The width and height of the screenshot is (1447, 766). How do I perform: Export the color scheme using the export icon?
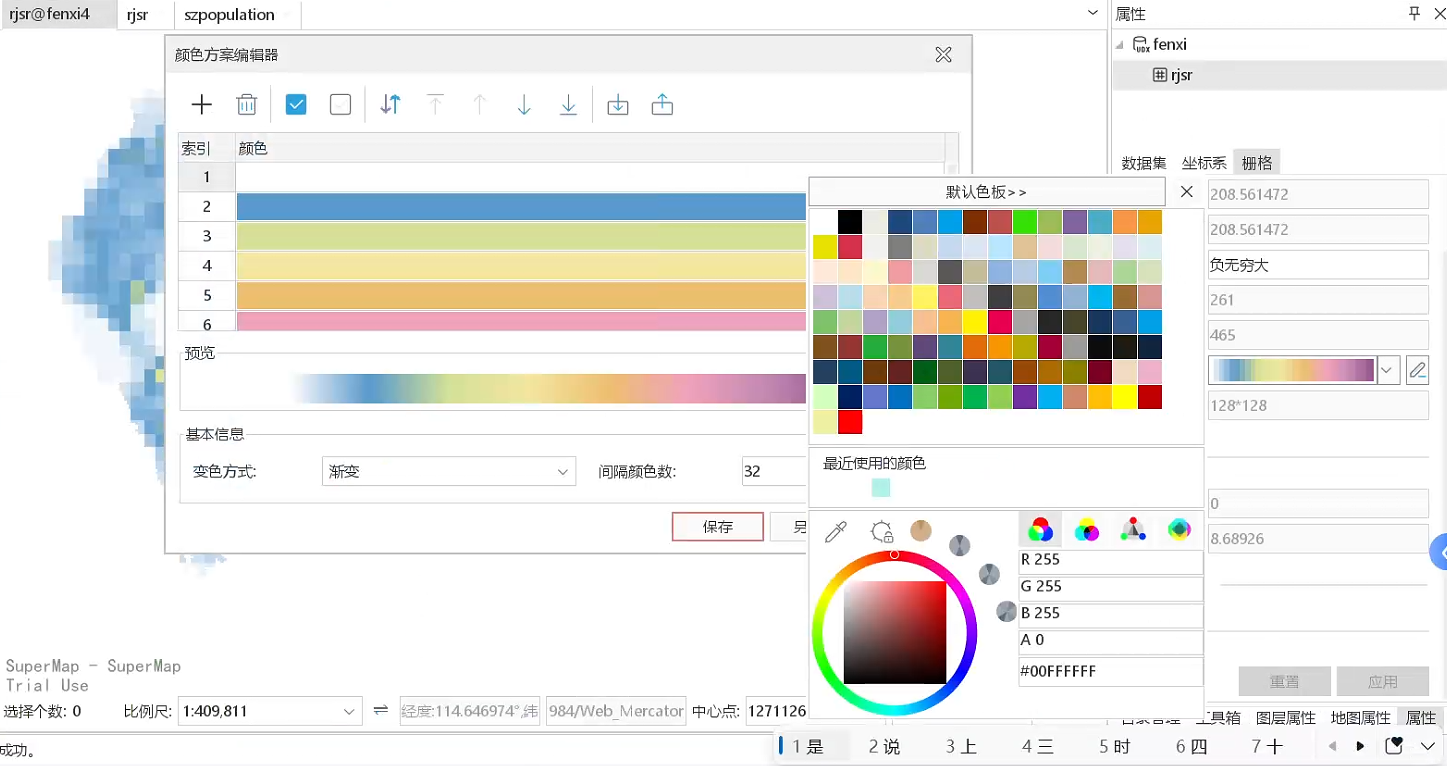tap(662, 105)
